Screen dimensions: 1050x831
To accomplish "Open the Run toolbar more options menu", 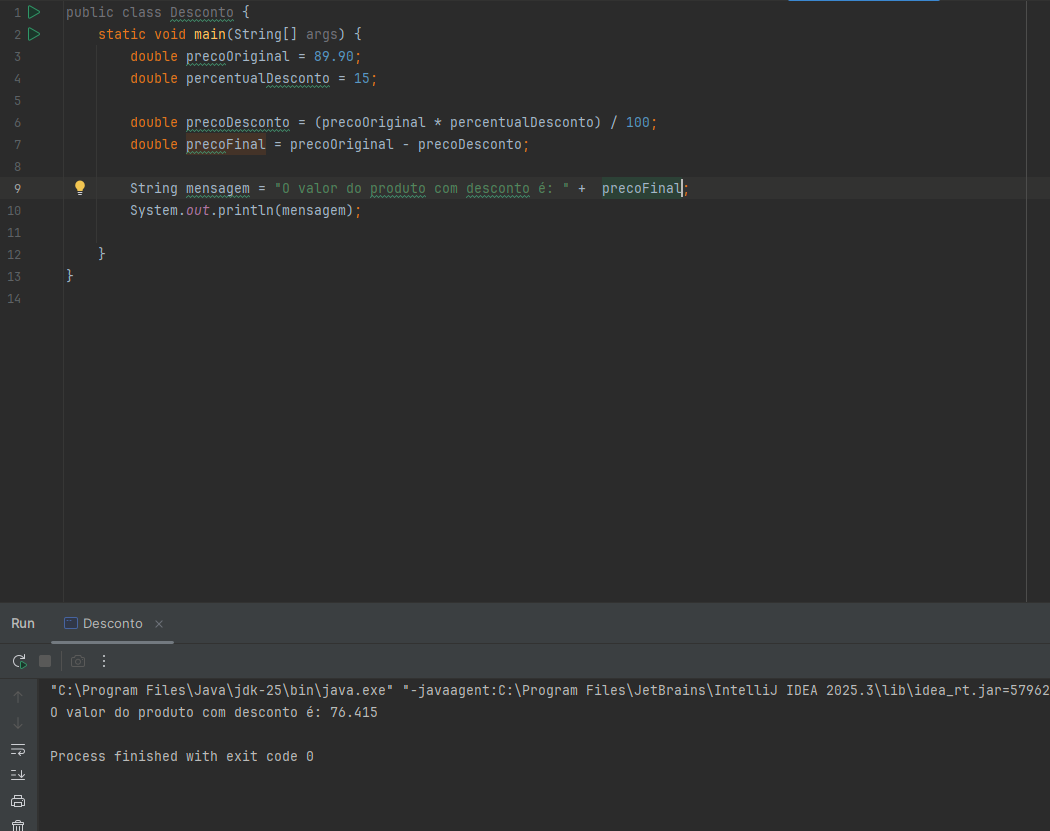I will point(104,661).
